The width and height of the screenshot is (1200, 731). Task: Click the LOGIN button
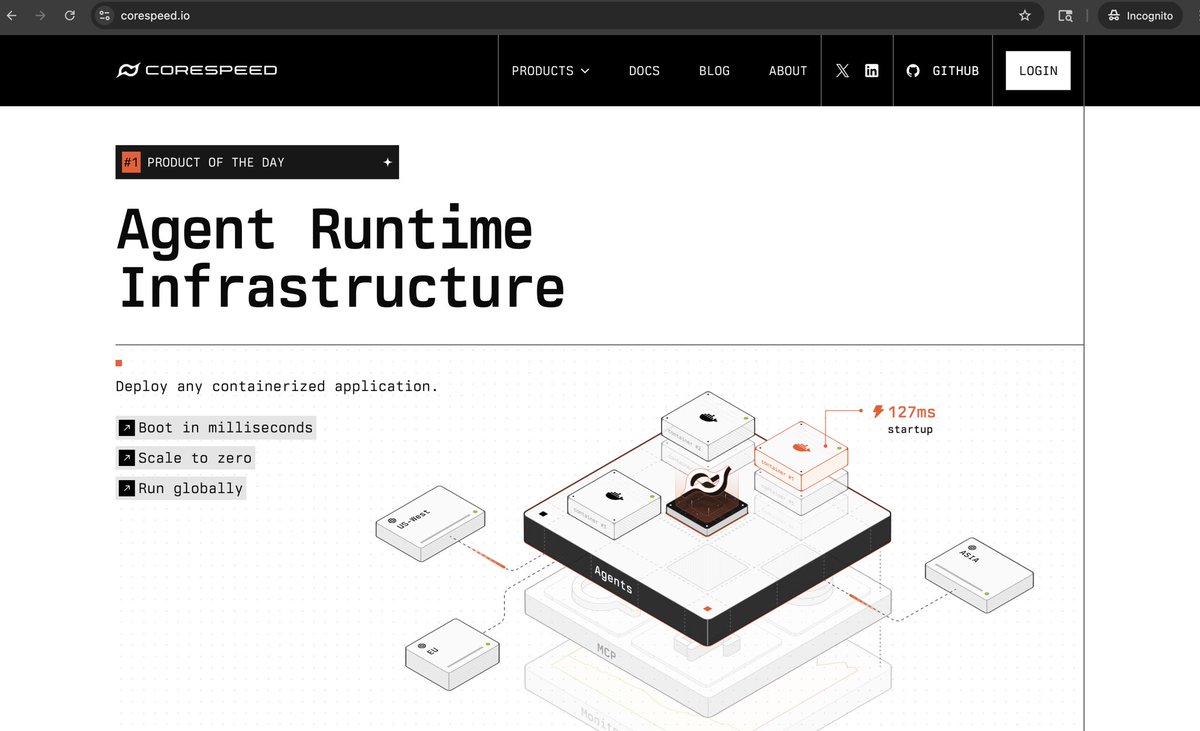click(x=1038, y=71)
